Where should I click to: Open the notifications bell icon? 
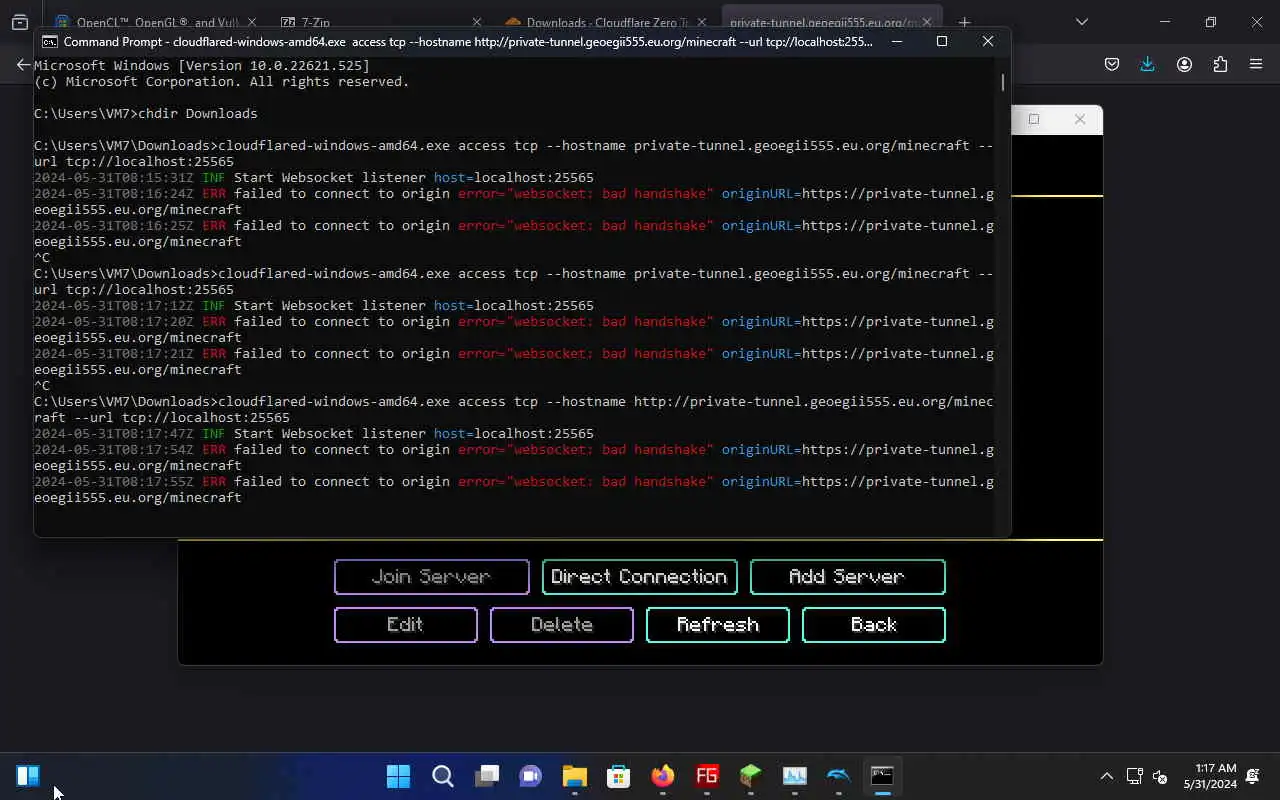[1253, 776]
